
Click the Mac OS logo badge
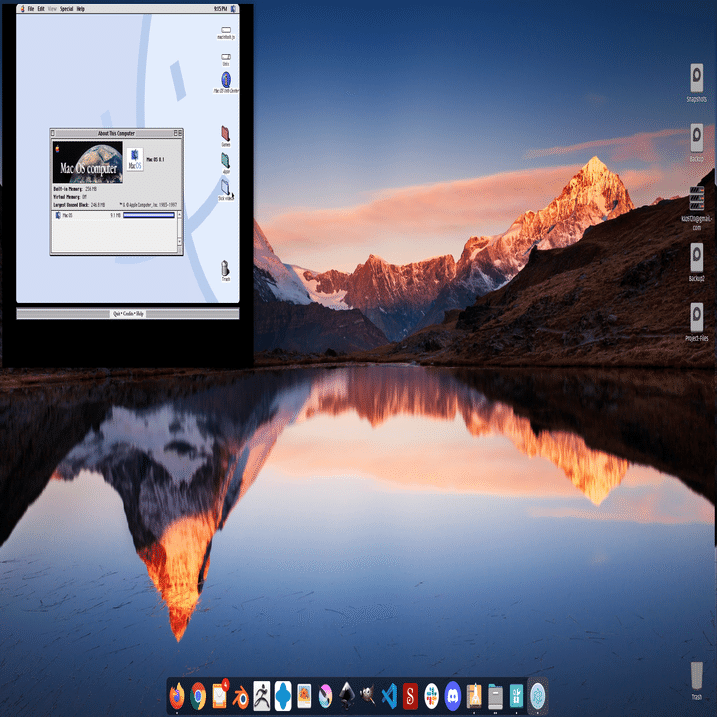(x=135, y=159)
